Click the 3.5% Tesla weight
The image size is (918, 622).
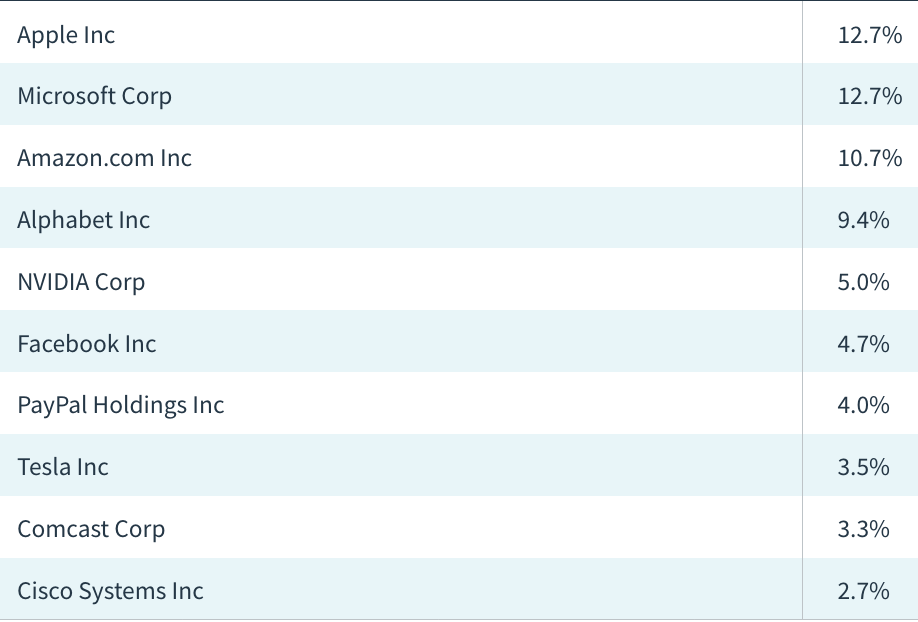864,467
